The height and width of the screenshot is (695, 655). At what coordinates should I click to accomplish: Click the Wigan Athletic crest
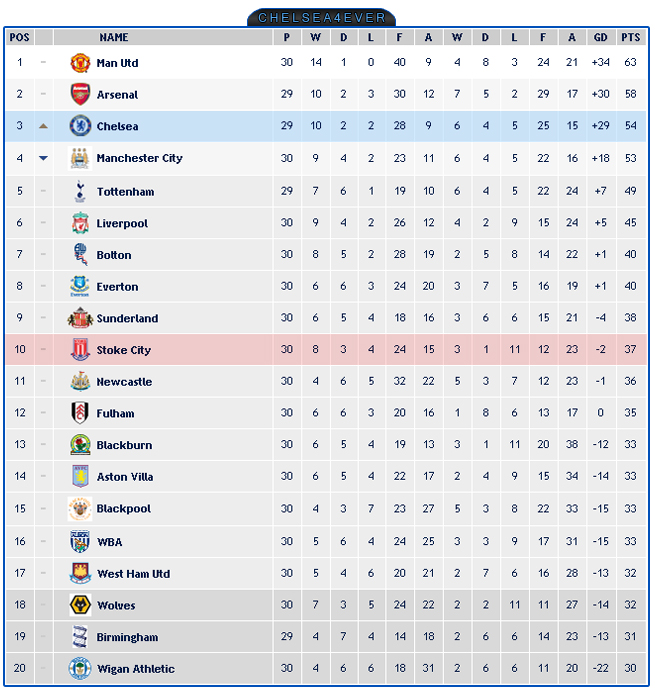pyautogui.click(x=80, y=668)
